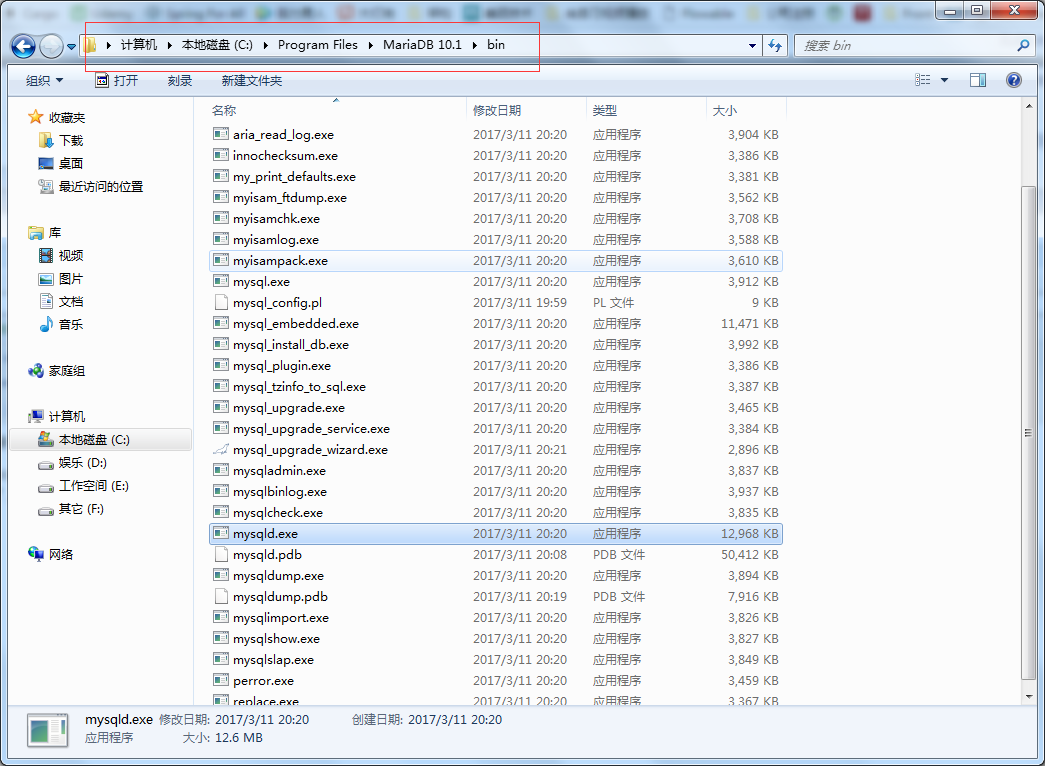Viewport: 1045px width, 766px height.
Task: Click the search magnifier icon
Action: pyautogui.click(x=1024, y=45)
